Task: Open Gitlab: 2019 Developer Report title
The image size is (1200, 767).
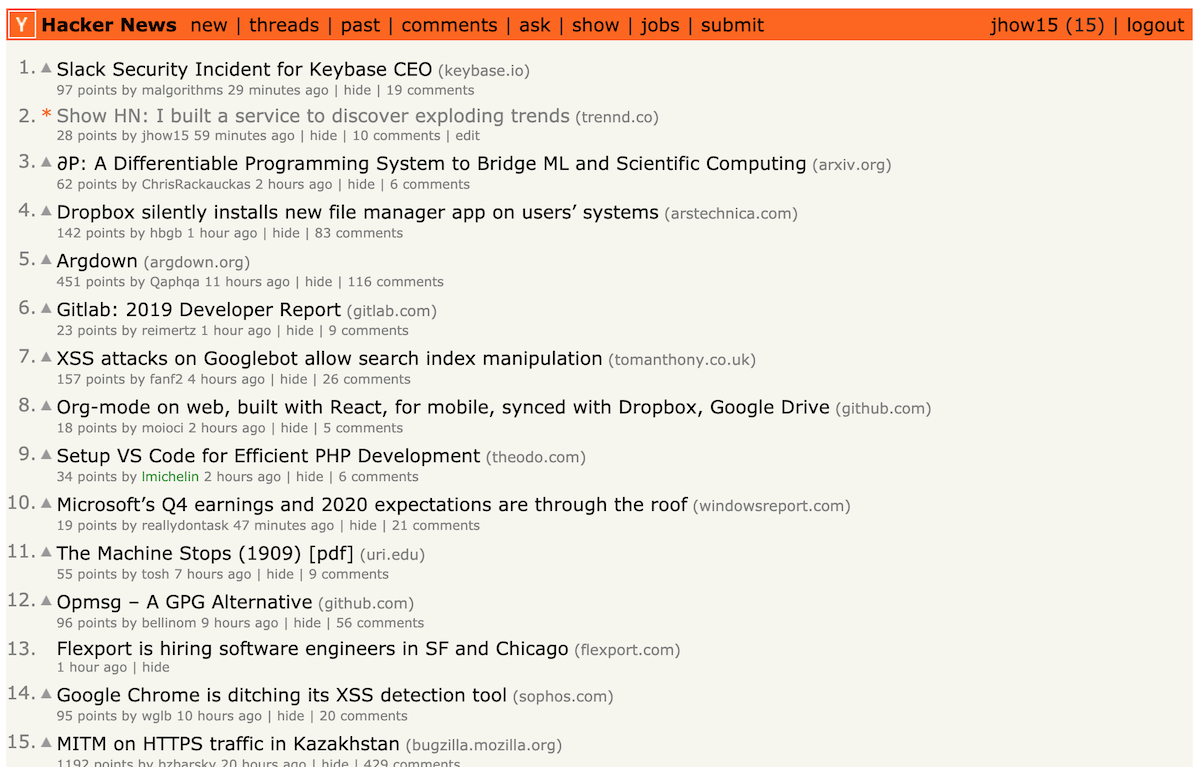Action: point(199,309)
